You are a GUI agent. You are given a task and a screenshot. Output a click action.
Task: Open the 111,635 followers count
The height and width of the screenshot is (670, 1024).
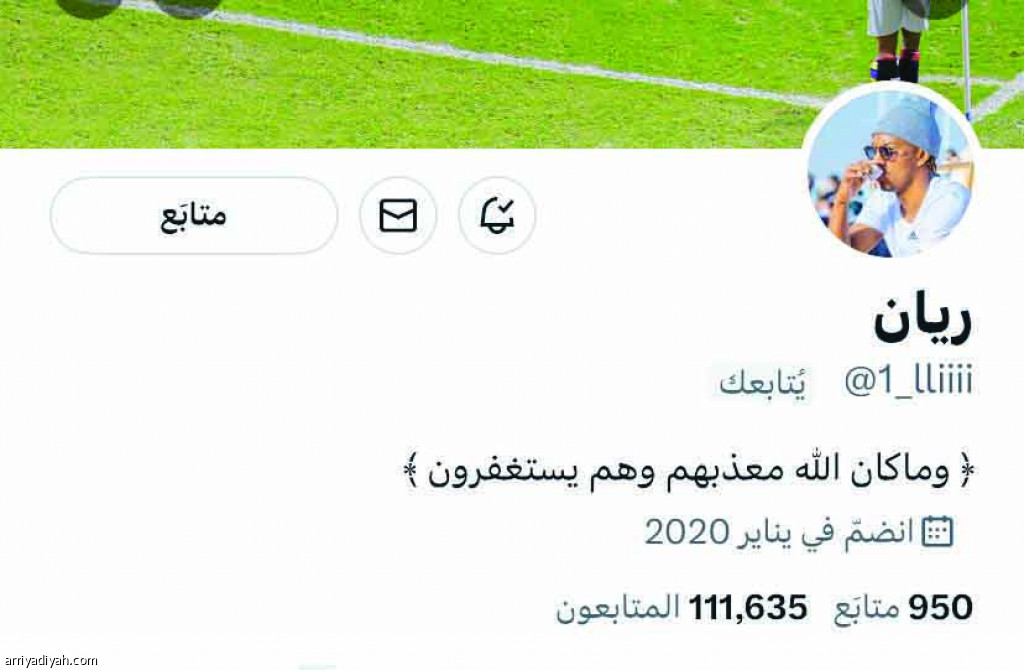click(748, 608)
